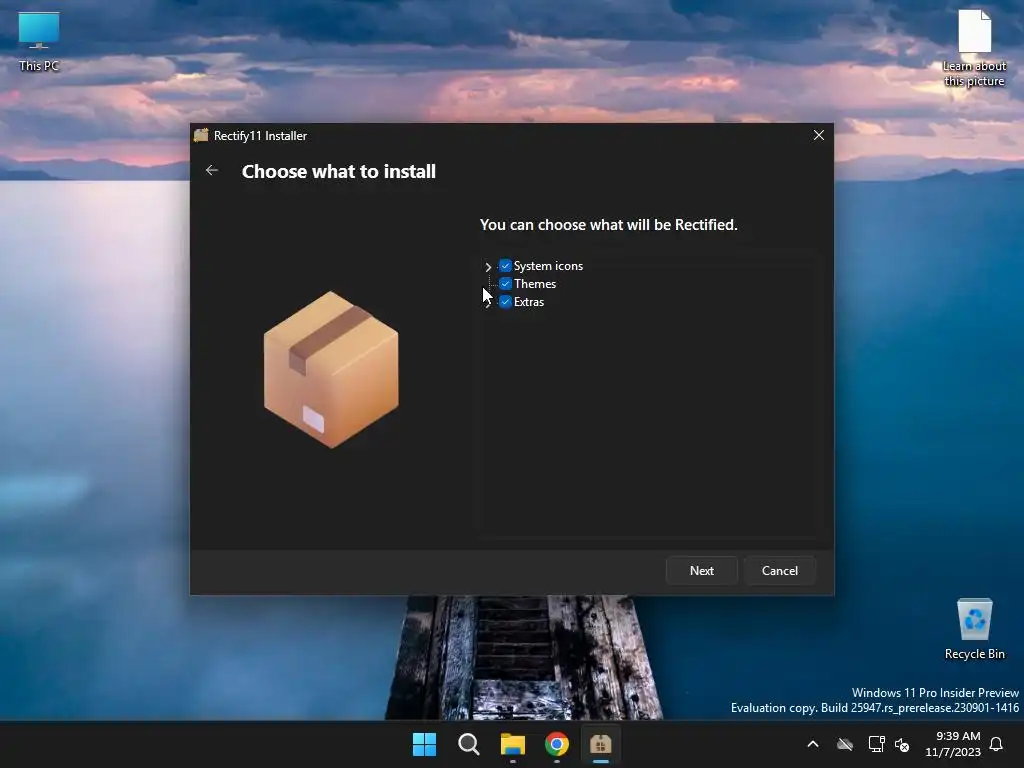Select the This PC desktop icon

pyautogui.click(x=39, y=42)
